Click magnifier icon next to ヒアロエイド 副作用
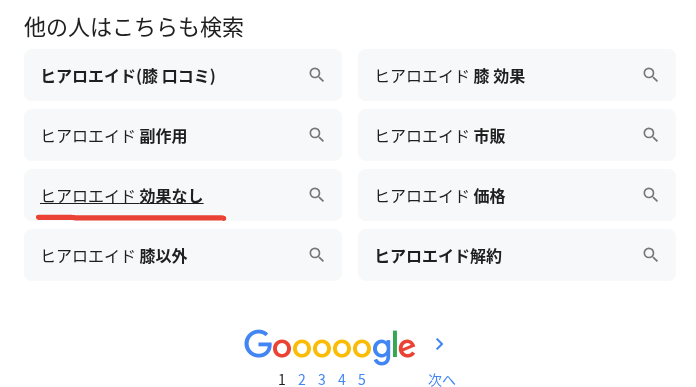The width and height of the screenshot is (696, 387). tap(316, 135)
